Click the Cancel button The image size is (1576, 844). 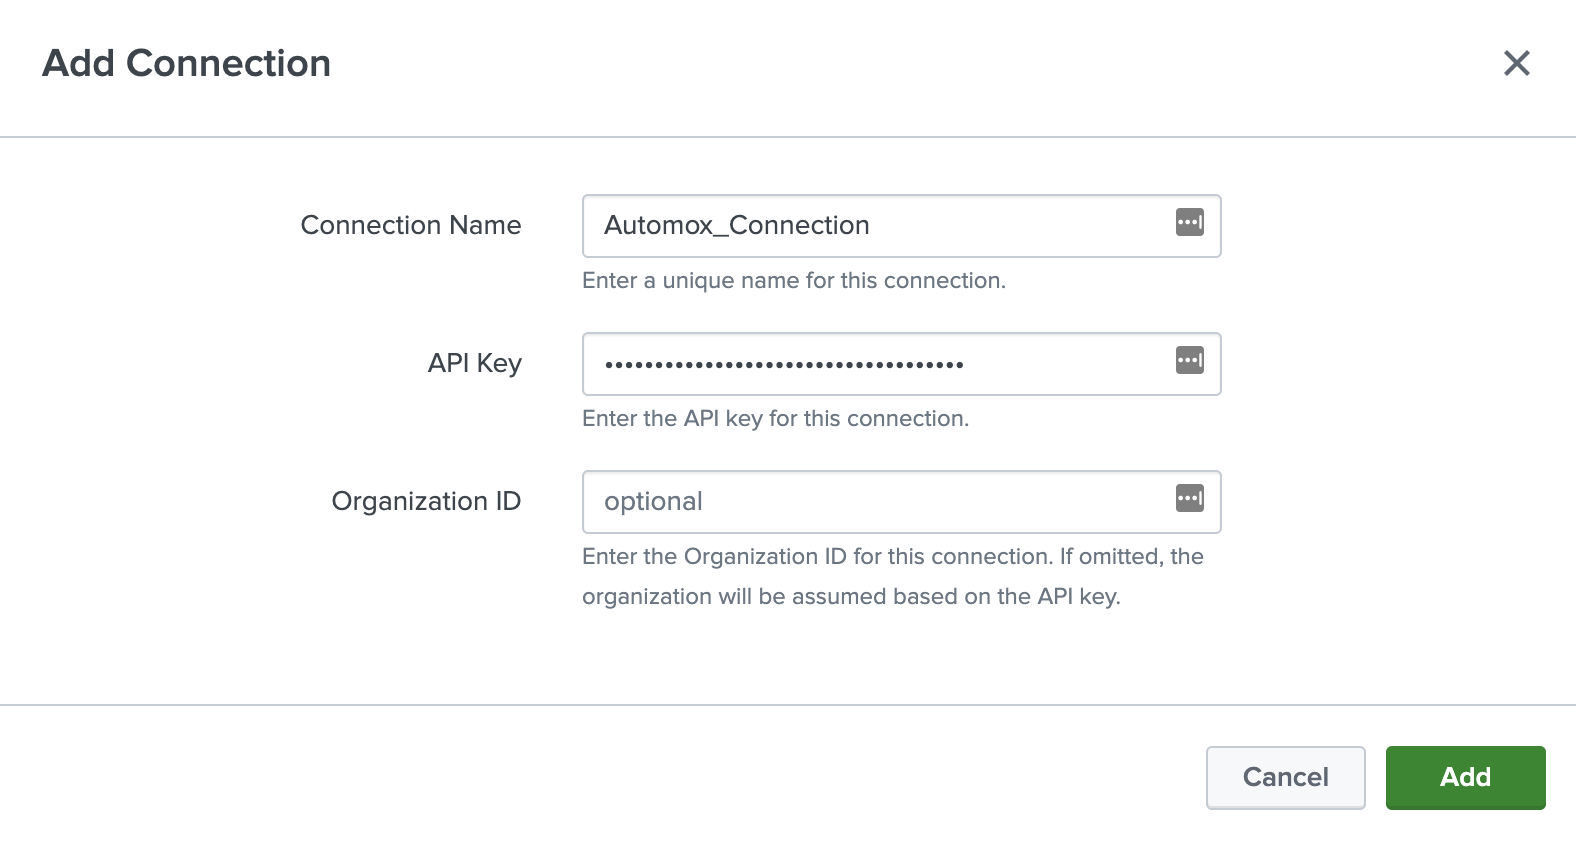(x=1285, y=777)
